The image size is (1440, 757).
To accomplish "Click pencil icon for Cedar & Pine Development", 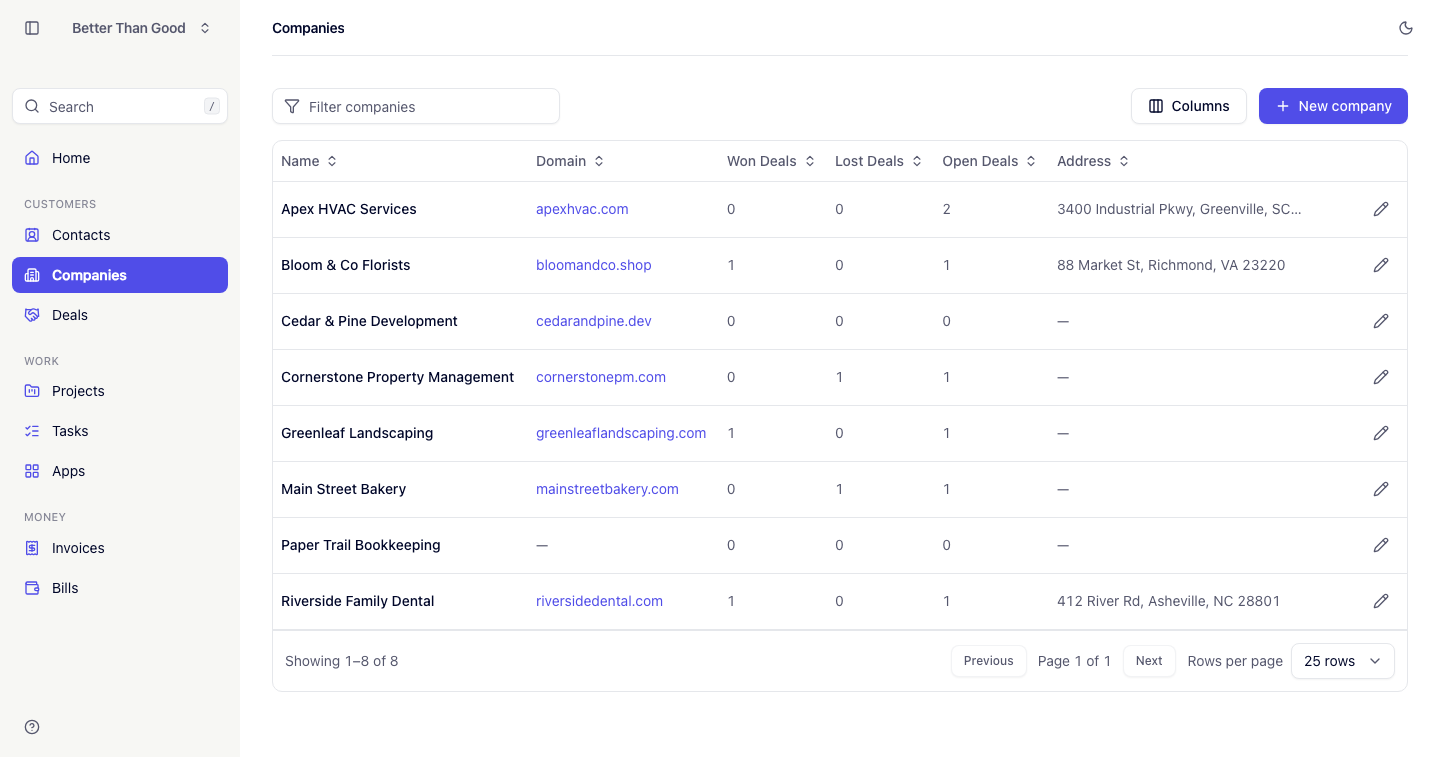I will pos(1381,321).
